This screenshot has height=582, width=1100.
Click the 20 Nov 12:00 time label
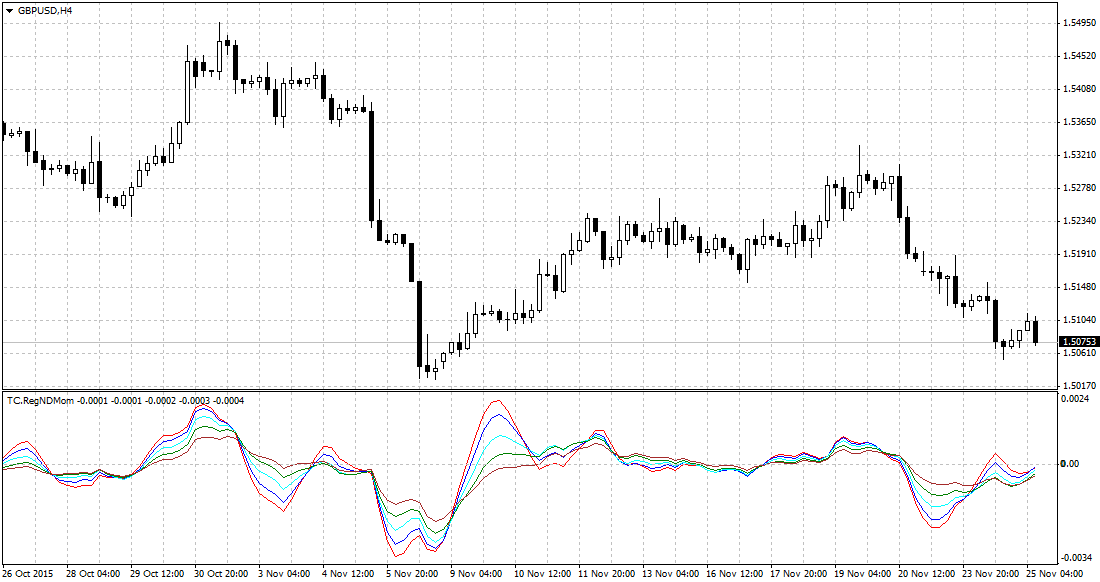[926, 574]
